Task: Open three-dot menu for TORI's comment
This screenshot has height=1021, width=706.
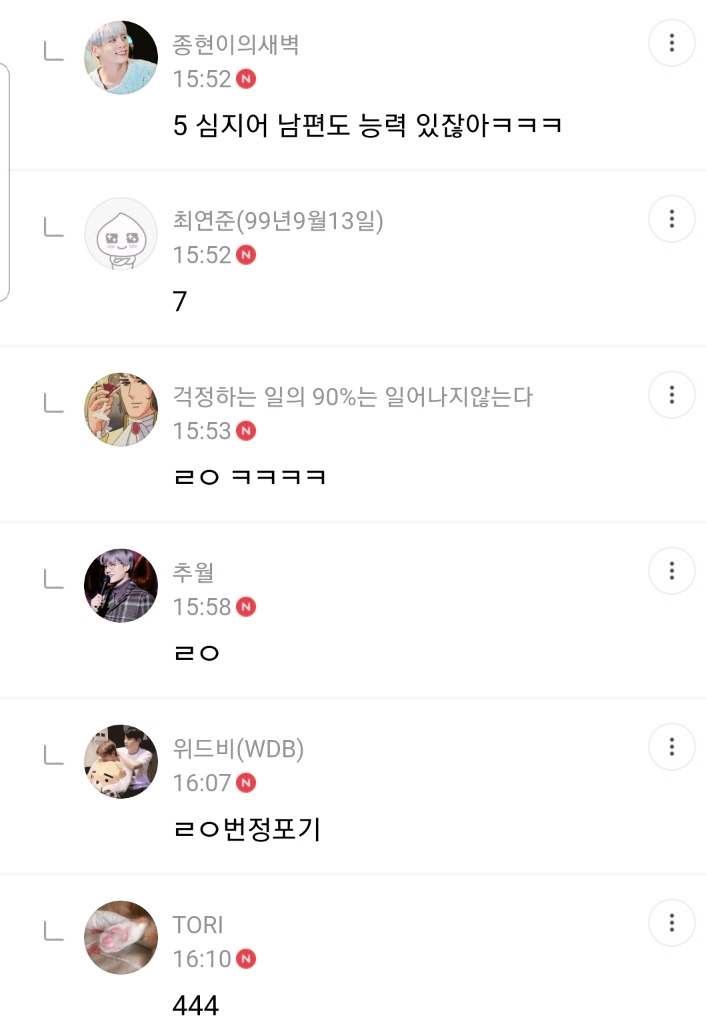Action: (672, 923)
